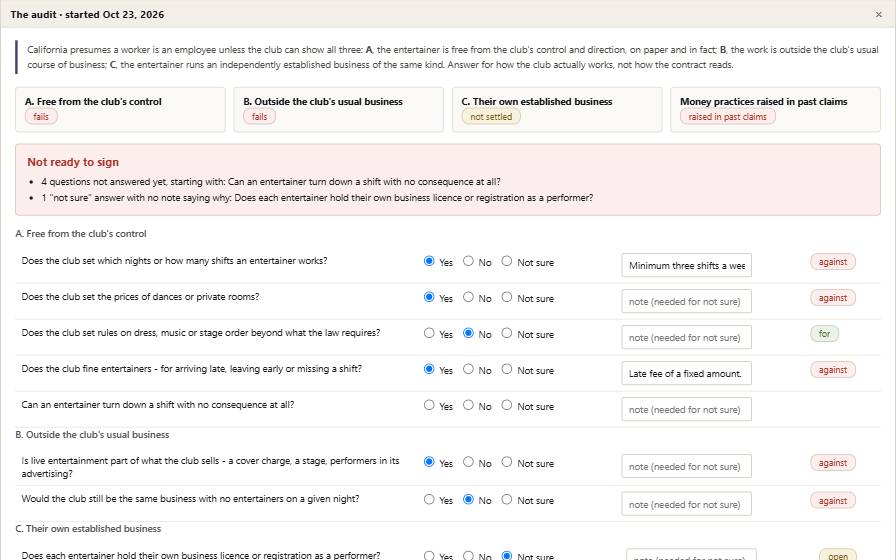Edit the 'Minimum three shifts a wee' note

click(x=686, y=265)
